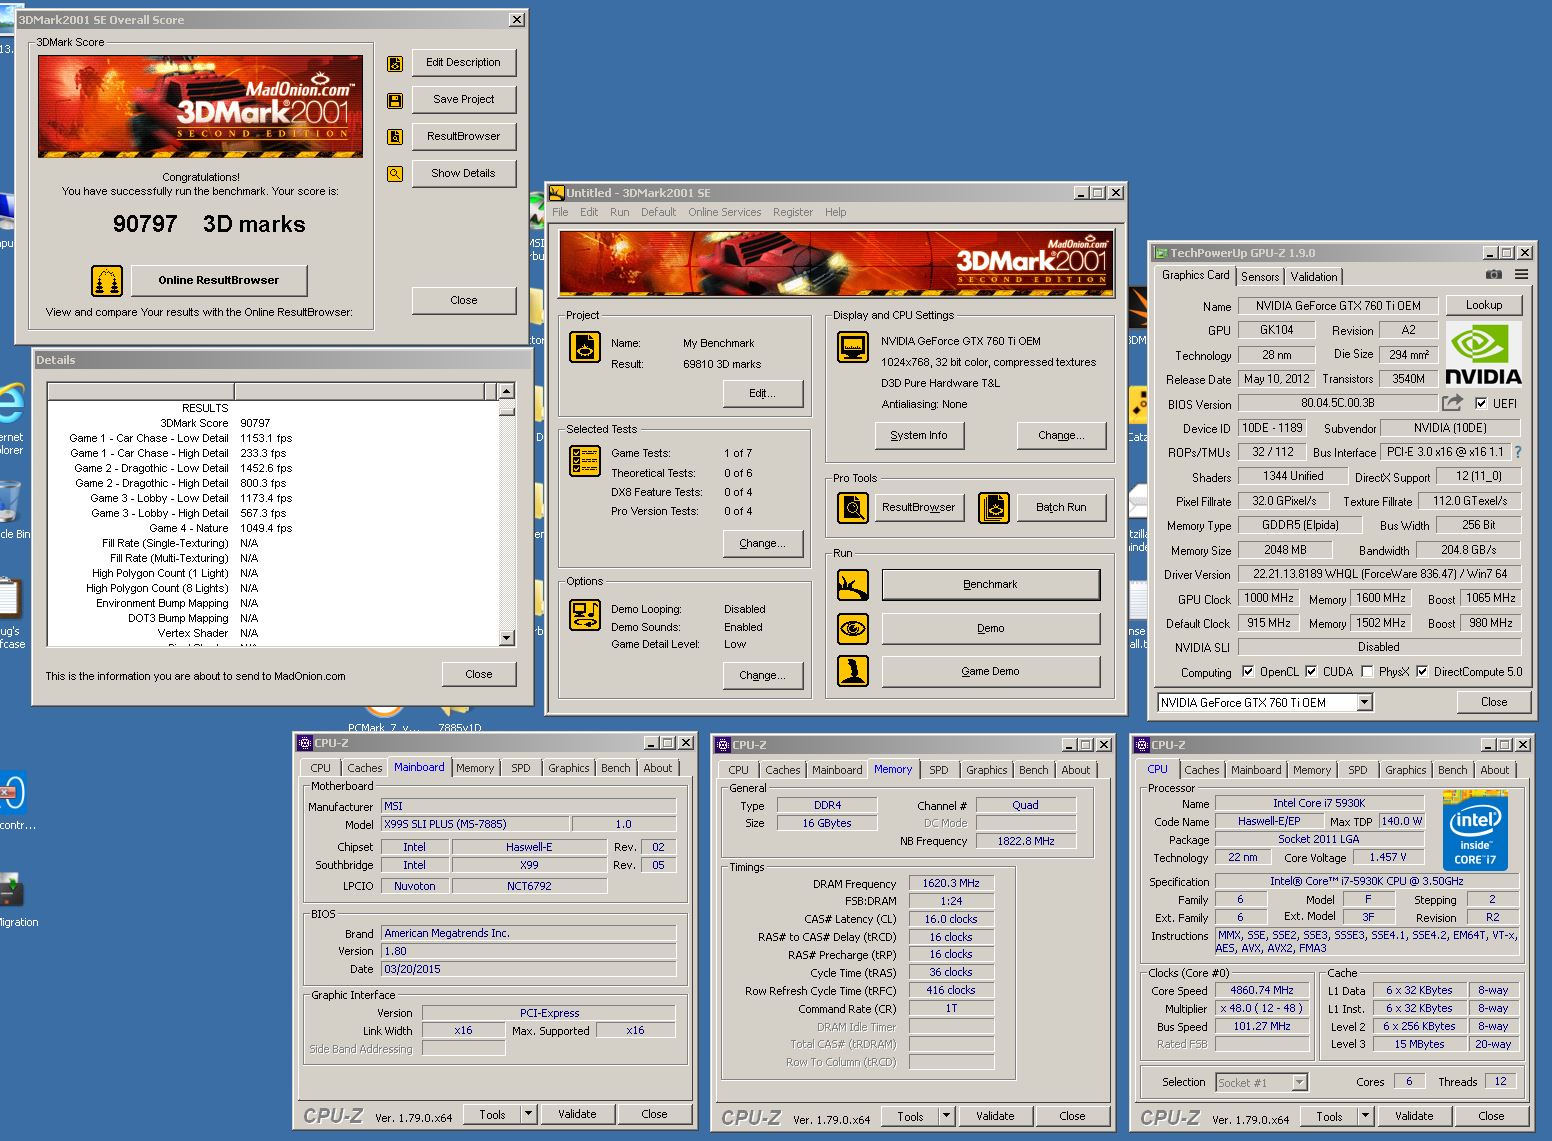Open the GPU selection dropdown in GPU-Z
This screenshot has width=1552, height=1141.
(x=1365, y=703)
